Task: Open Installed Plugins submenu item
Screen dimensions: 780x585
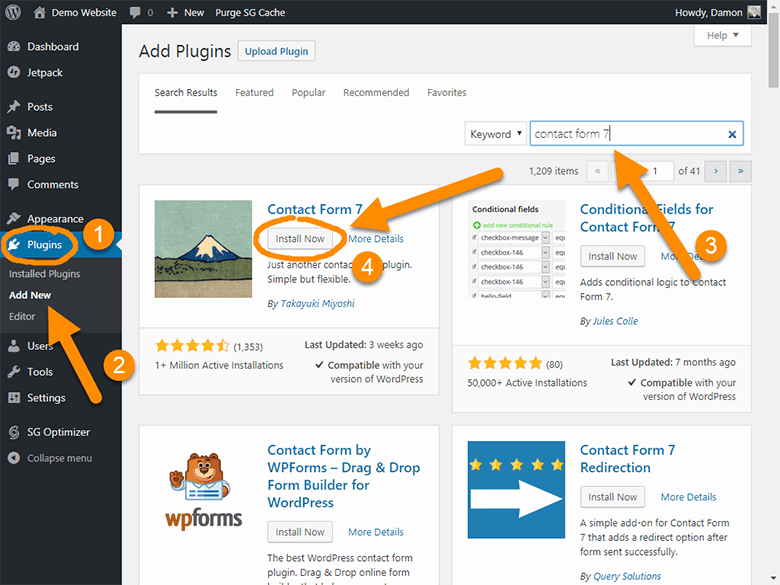Action: (x=44, y=274)
